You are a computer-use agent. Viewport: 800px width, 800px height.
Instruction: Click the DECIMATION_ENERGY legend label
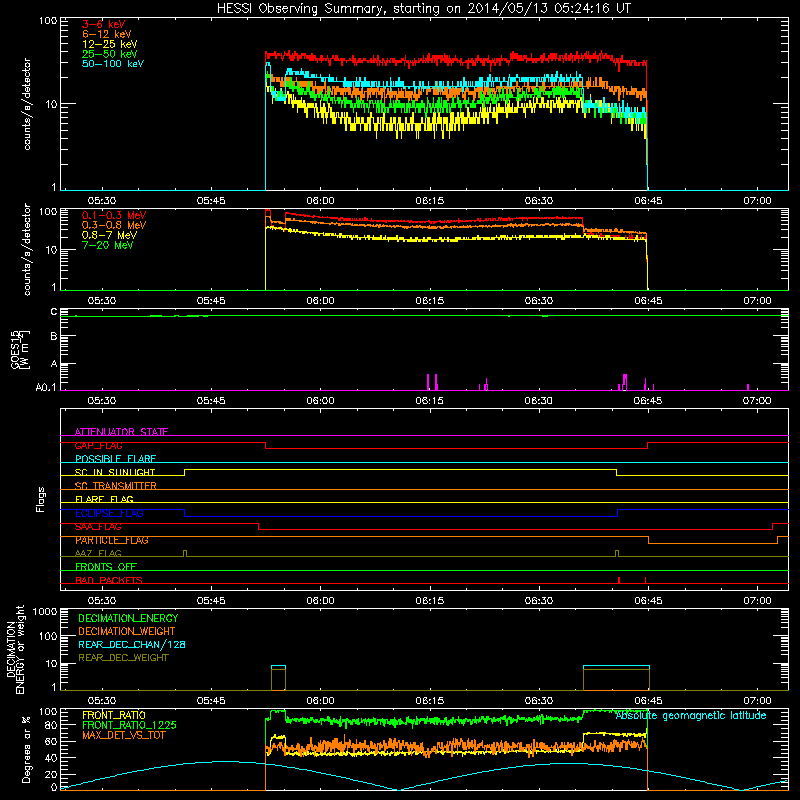(x=128, y=618)
